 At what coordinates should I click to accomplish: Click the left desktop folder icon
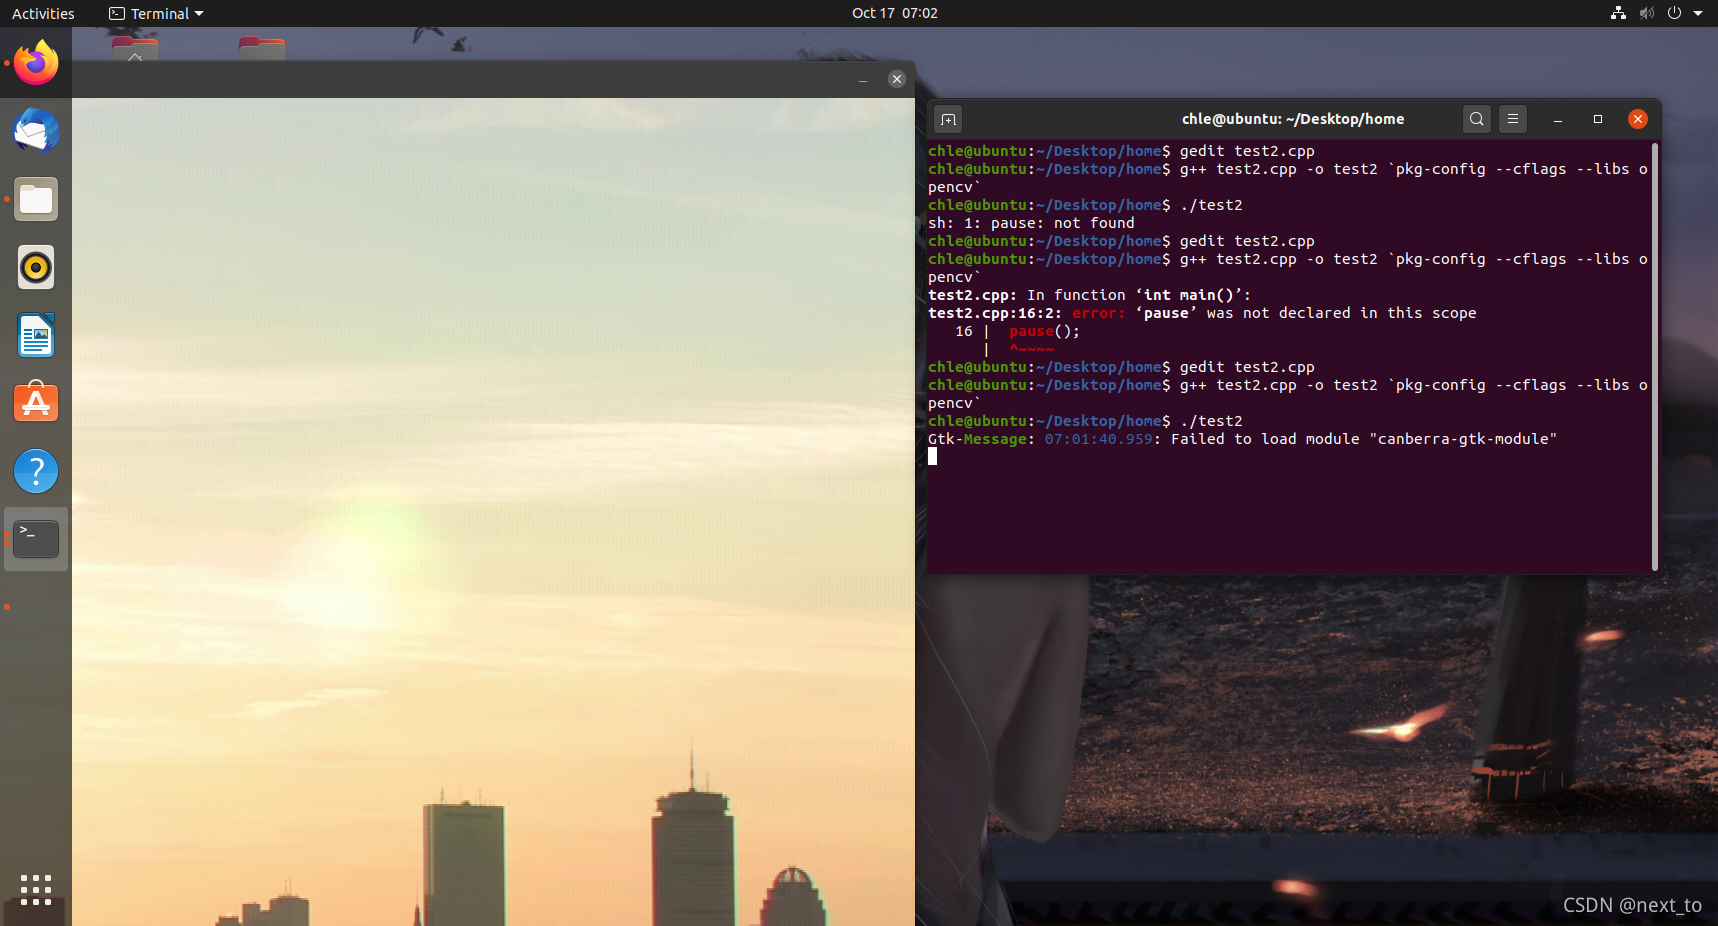(x=135, y=49)
